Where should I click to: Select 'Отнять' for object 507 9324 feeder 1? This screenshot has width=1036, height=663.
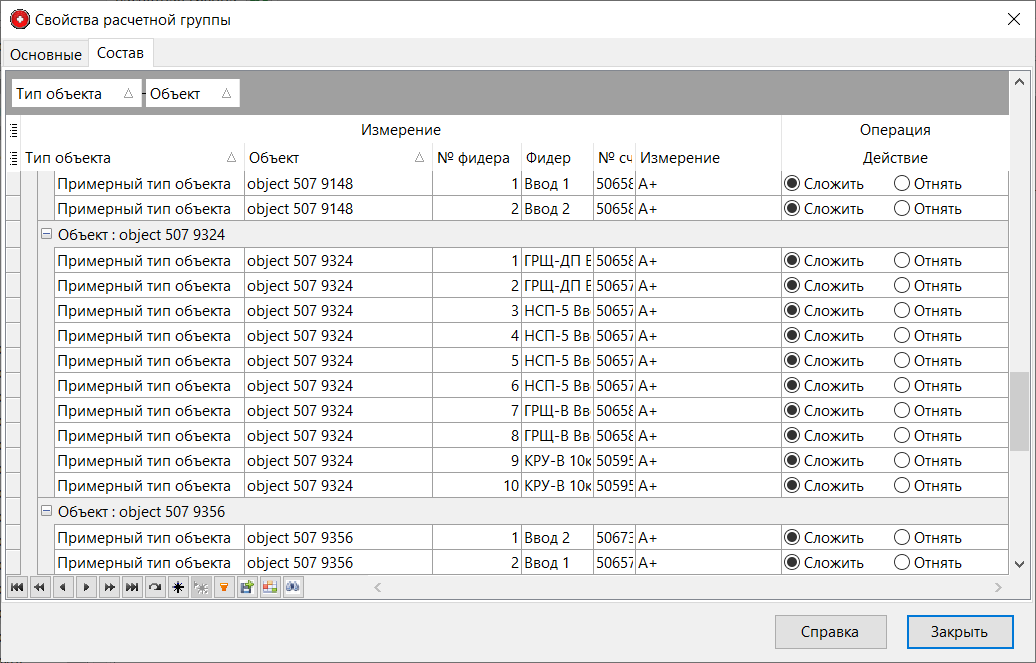click(x=902, y=260)
